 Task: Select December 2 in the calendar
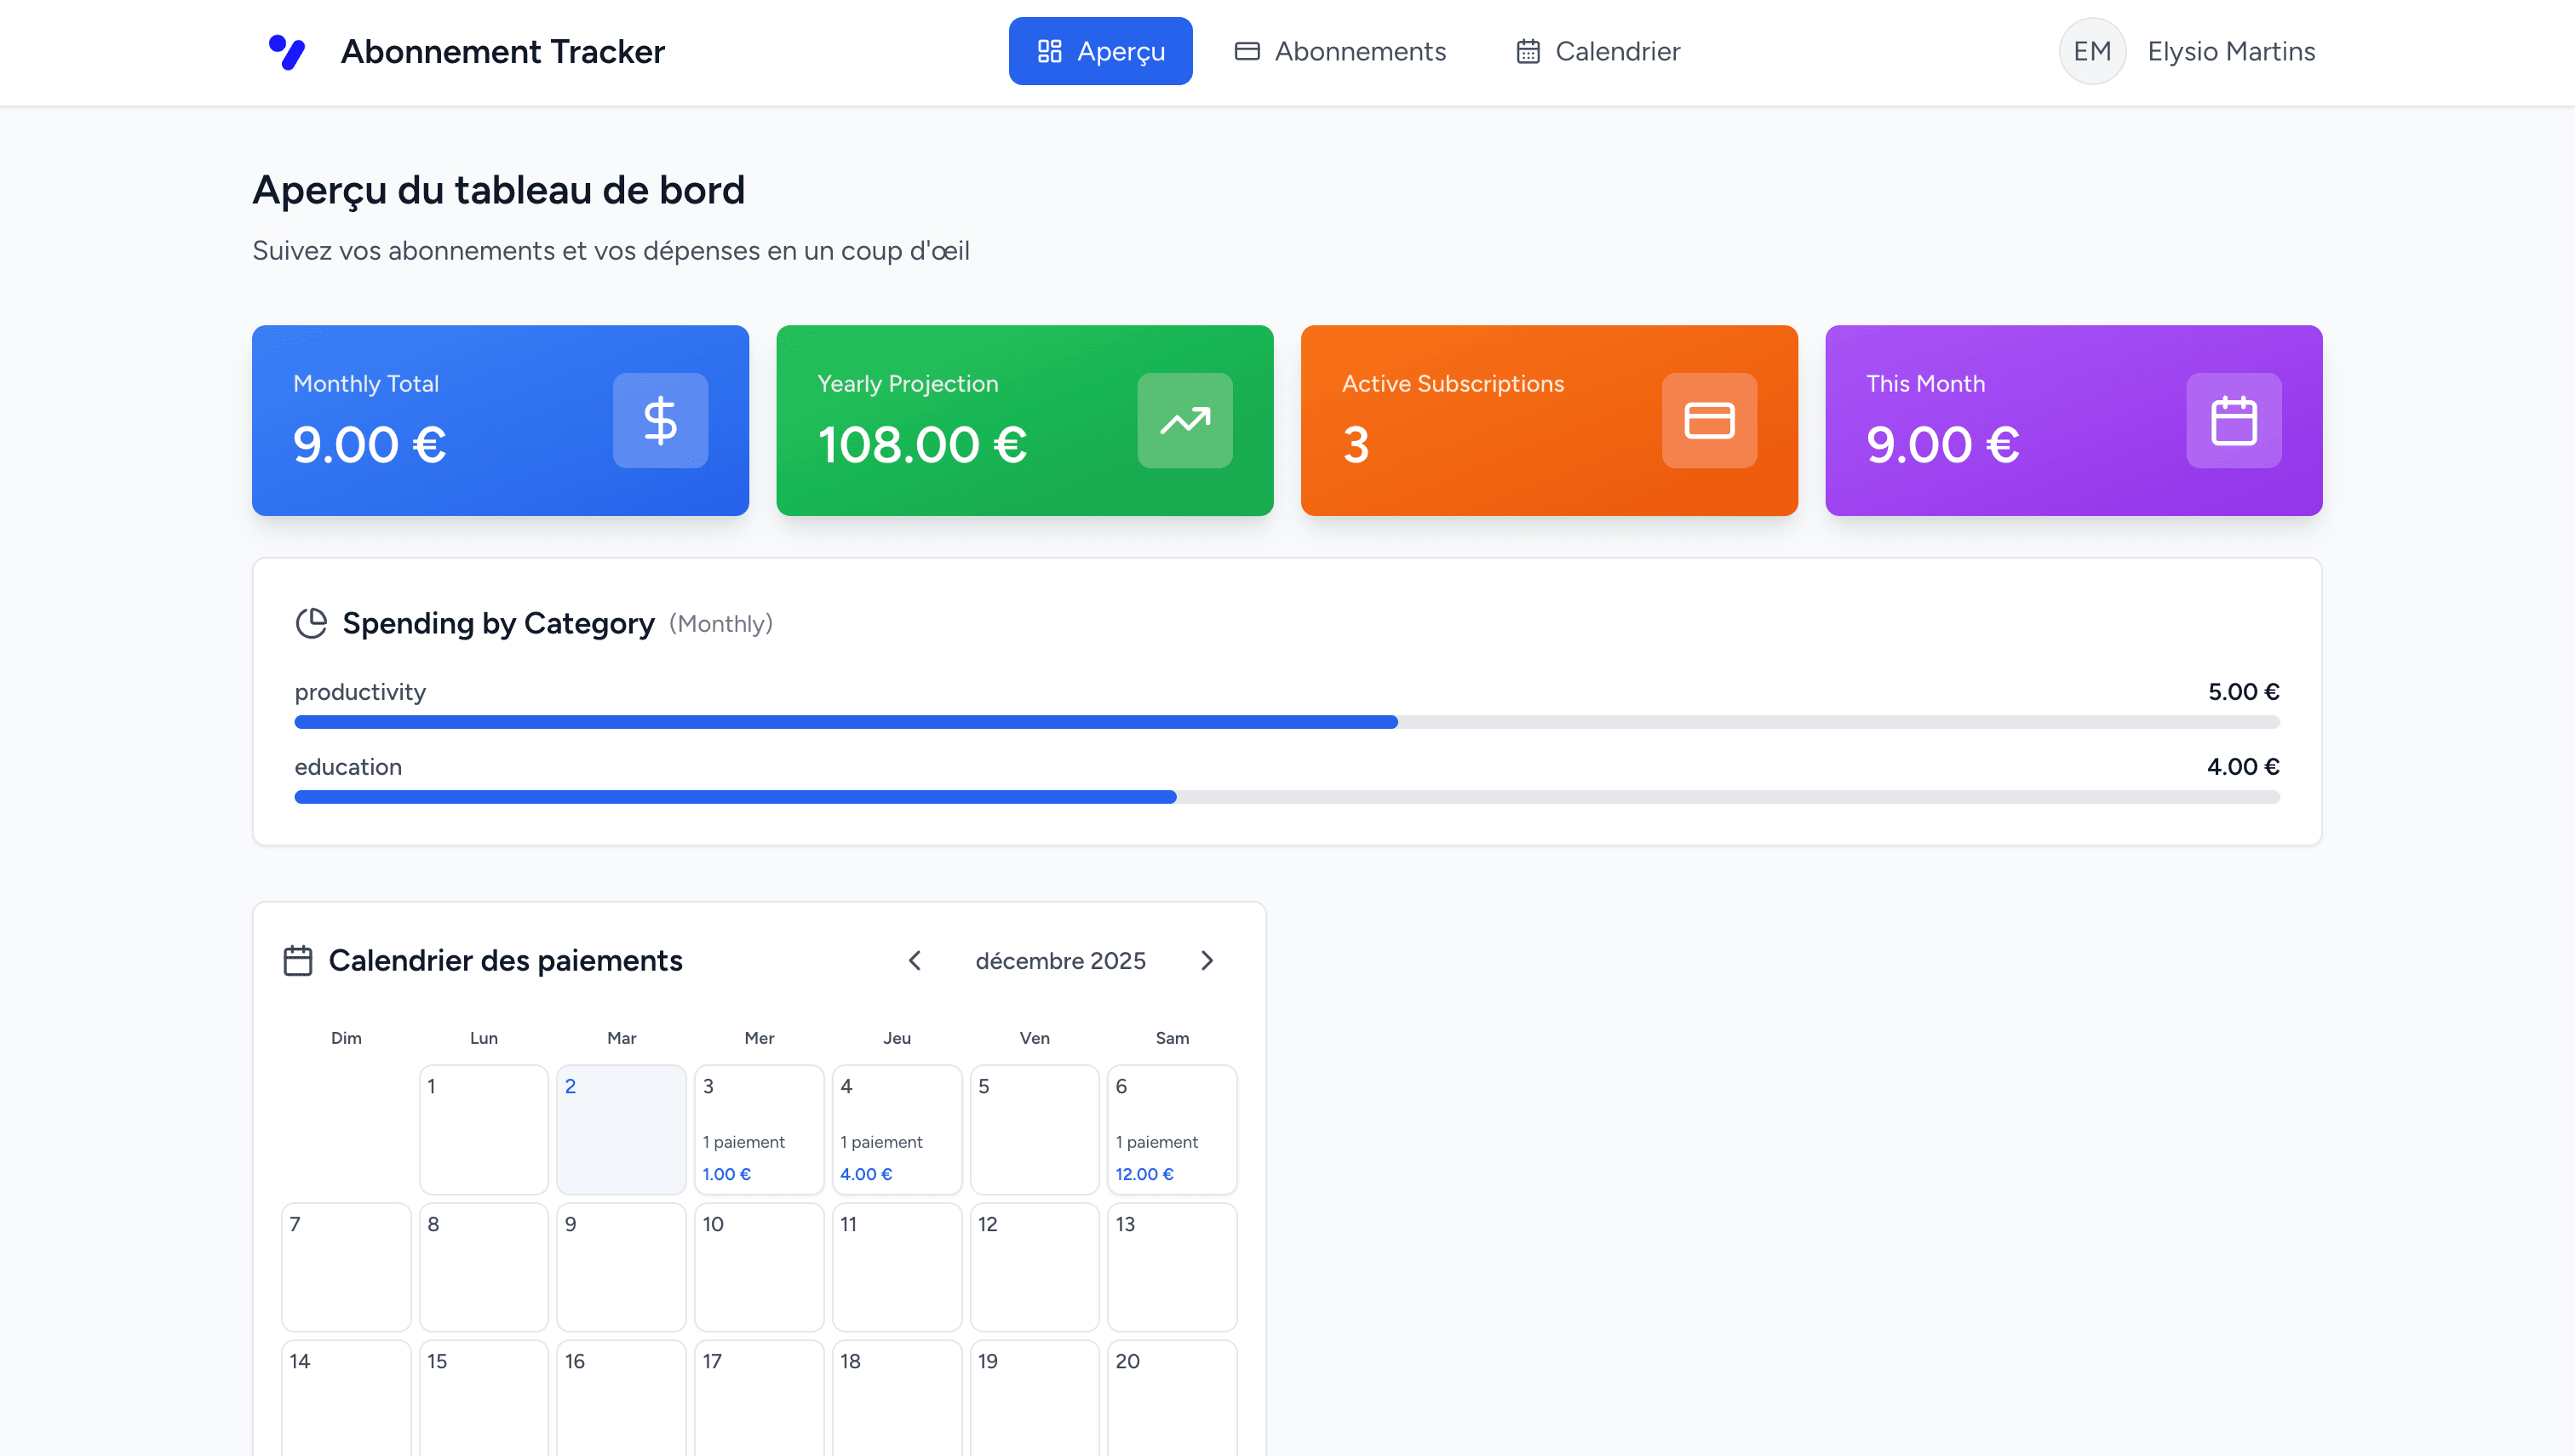[620, 1129]
